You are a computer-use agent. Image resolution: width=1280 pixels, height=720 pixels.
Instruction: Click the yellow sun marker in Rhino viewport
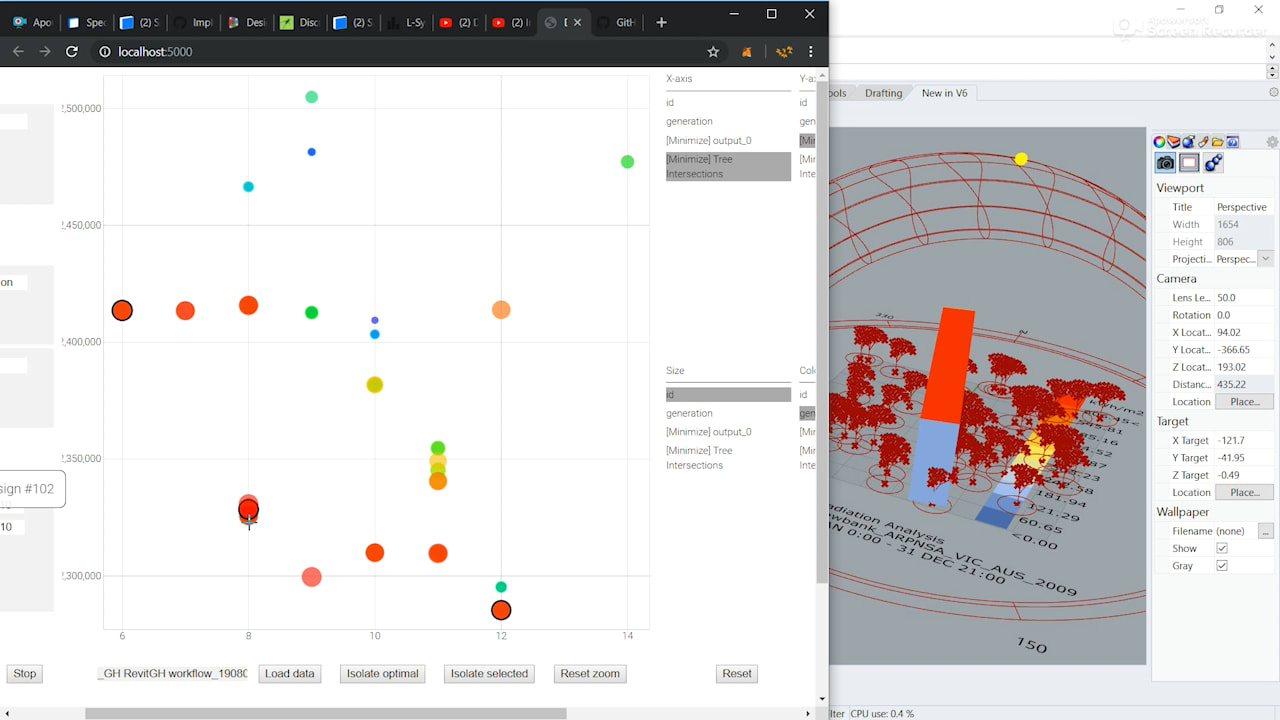(x=1021, y=159)
